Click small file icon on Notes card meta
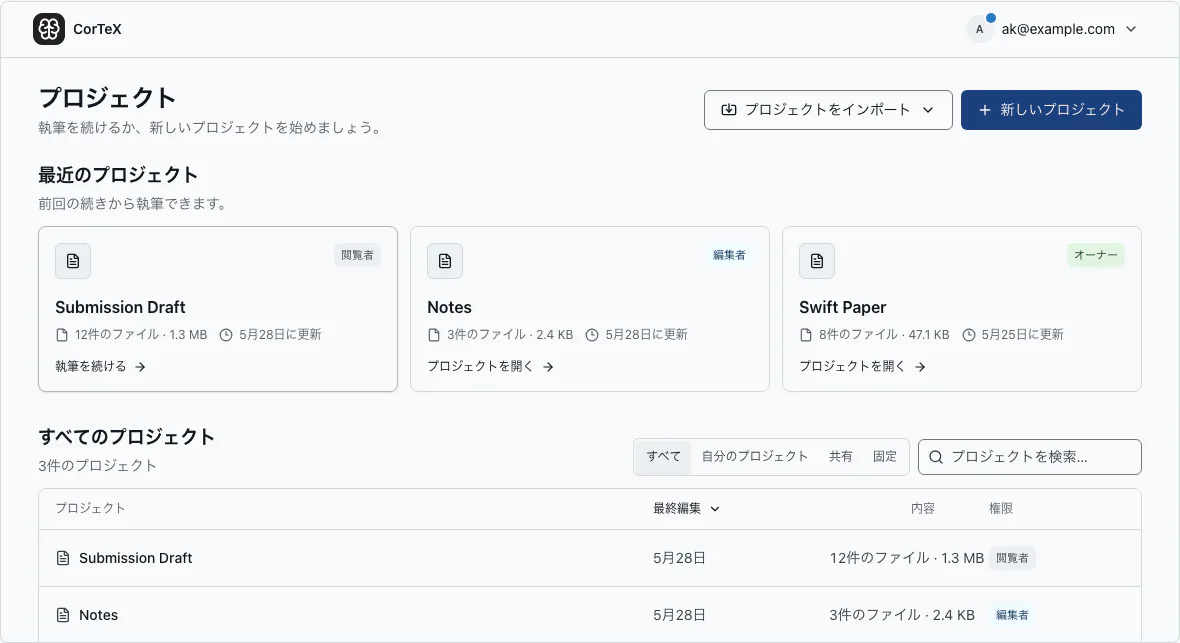 [434, 335]
